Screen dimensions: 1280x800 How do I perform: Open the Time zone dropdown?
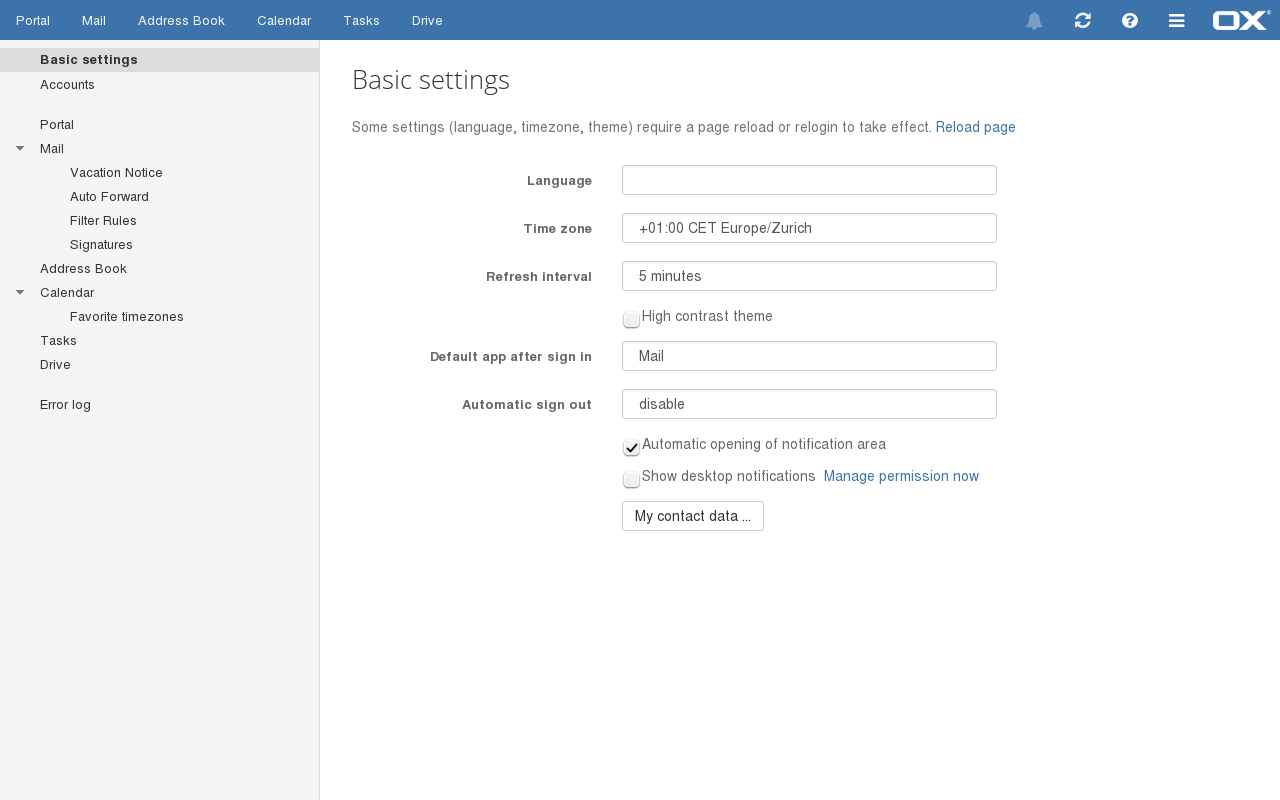pos(809,228)
